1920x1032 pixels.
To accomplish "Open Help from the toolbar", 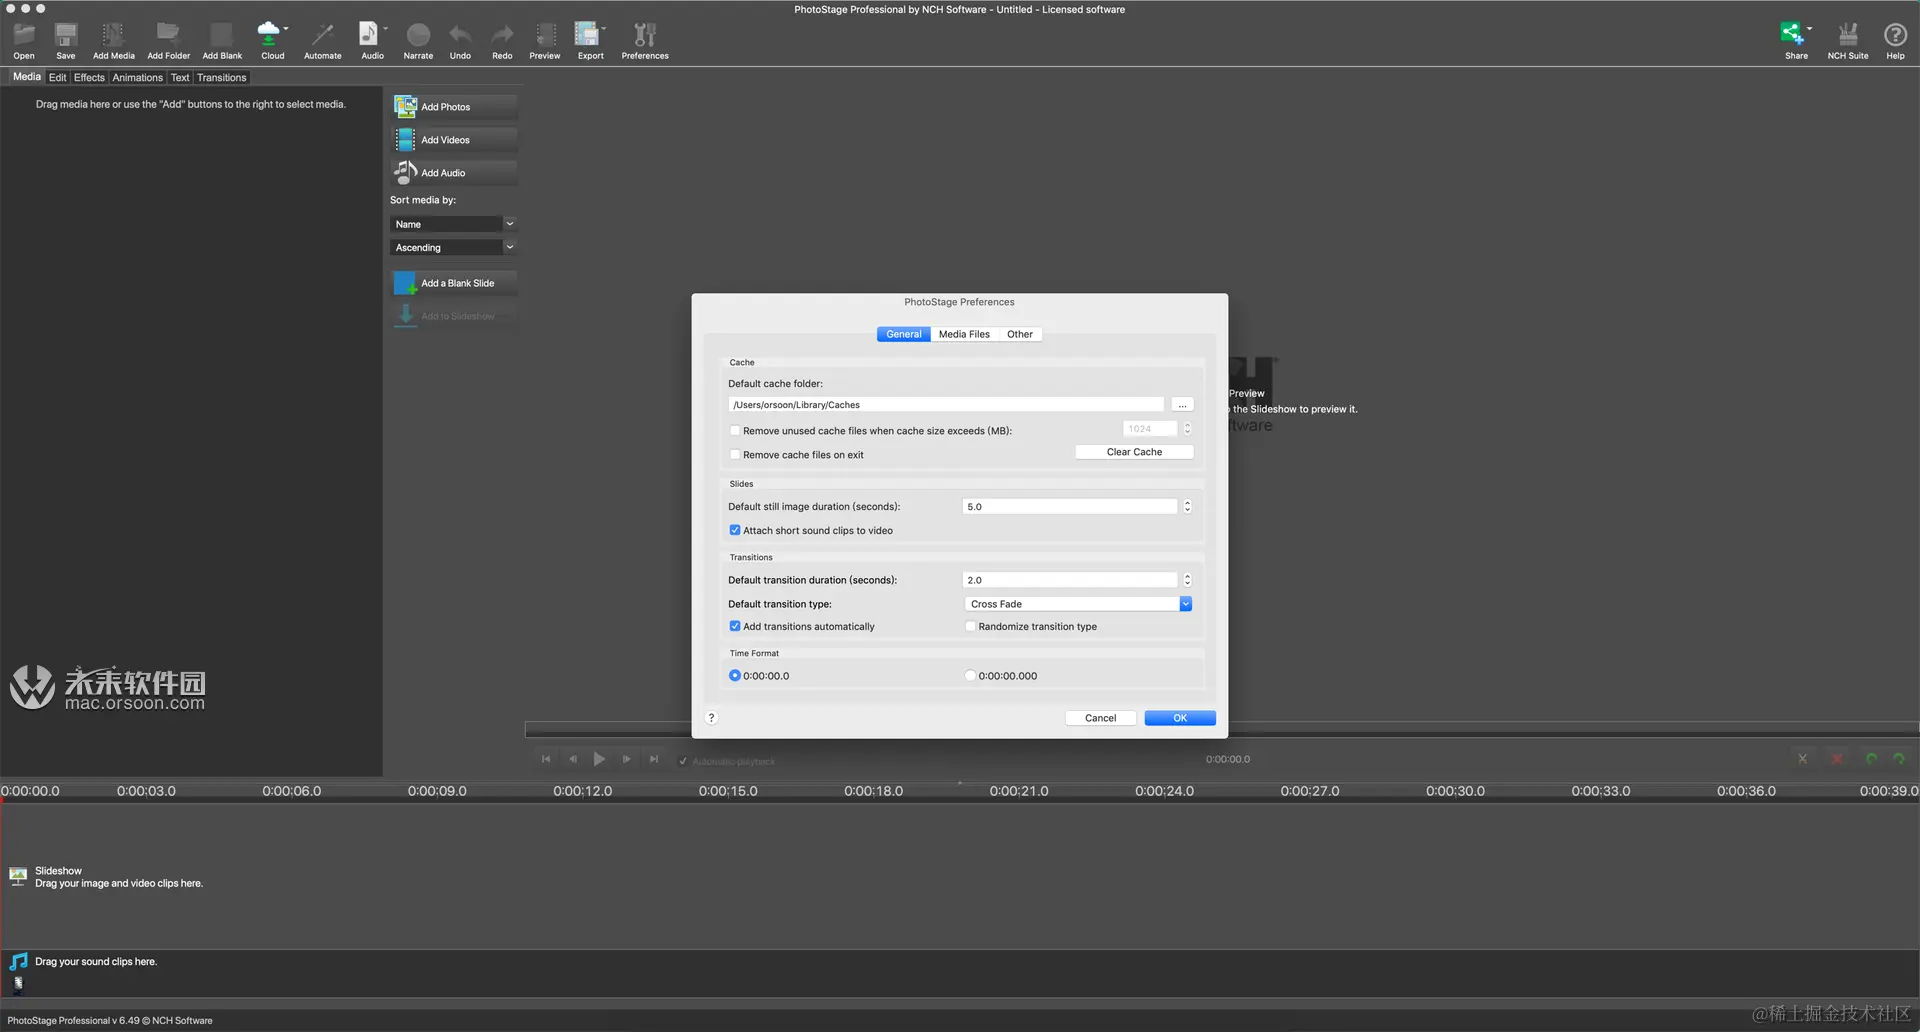I will pyautogui.click(x=1895, y=41).
